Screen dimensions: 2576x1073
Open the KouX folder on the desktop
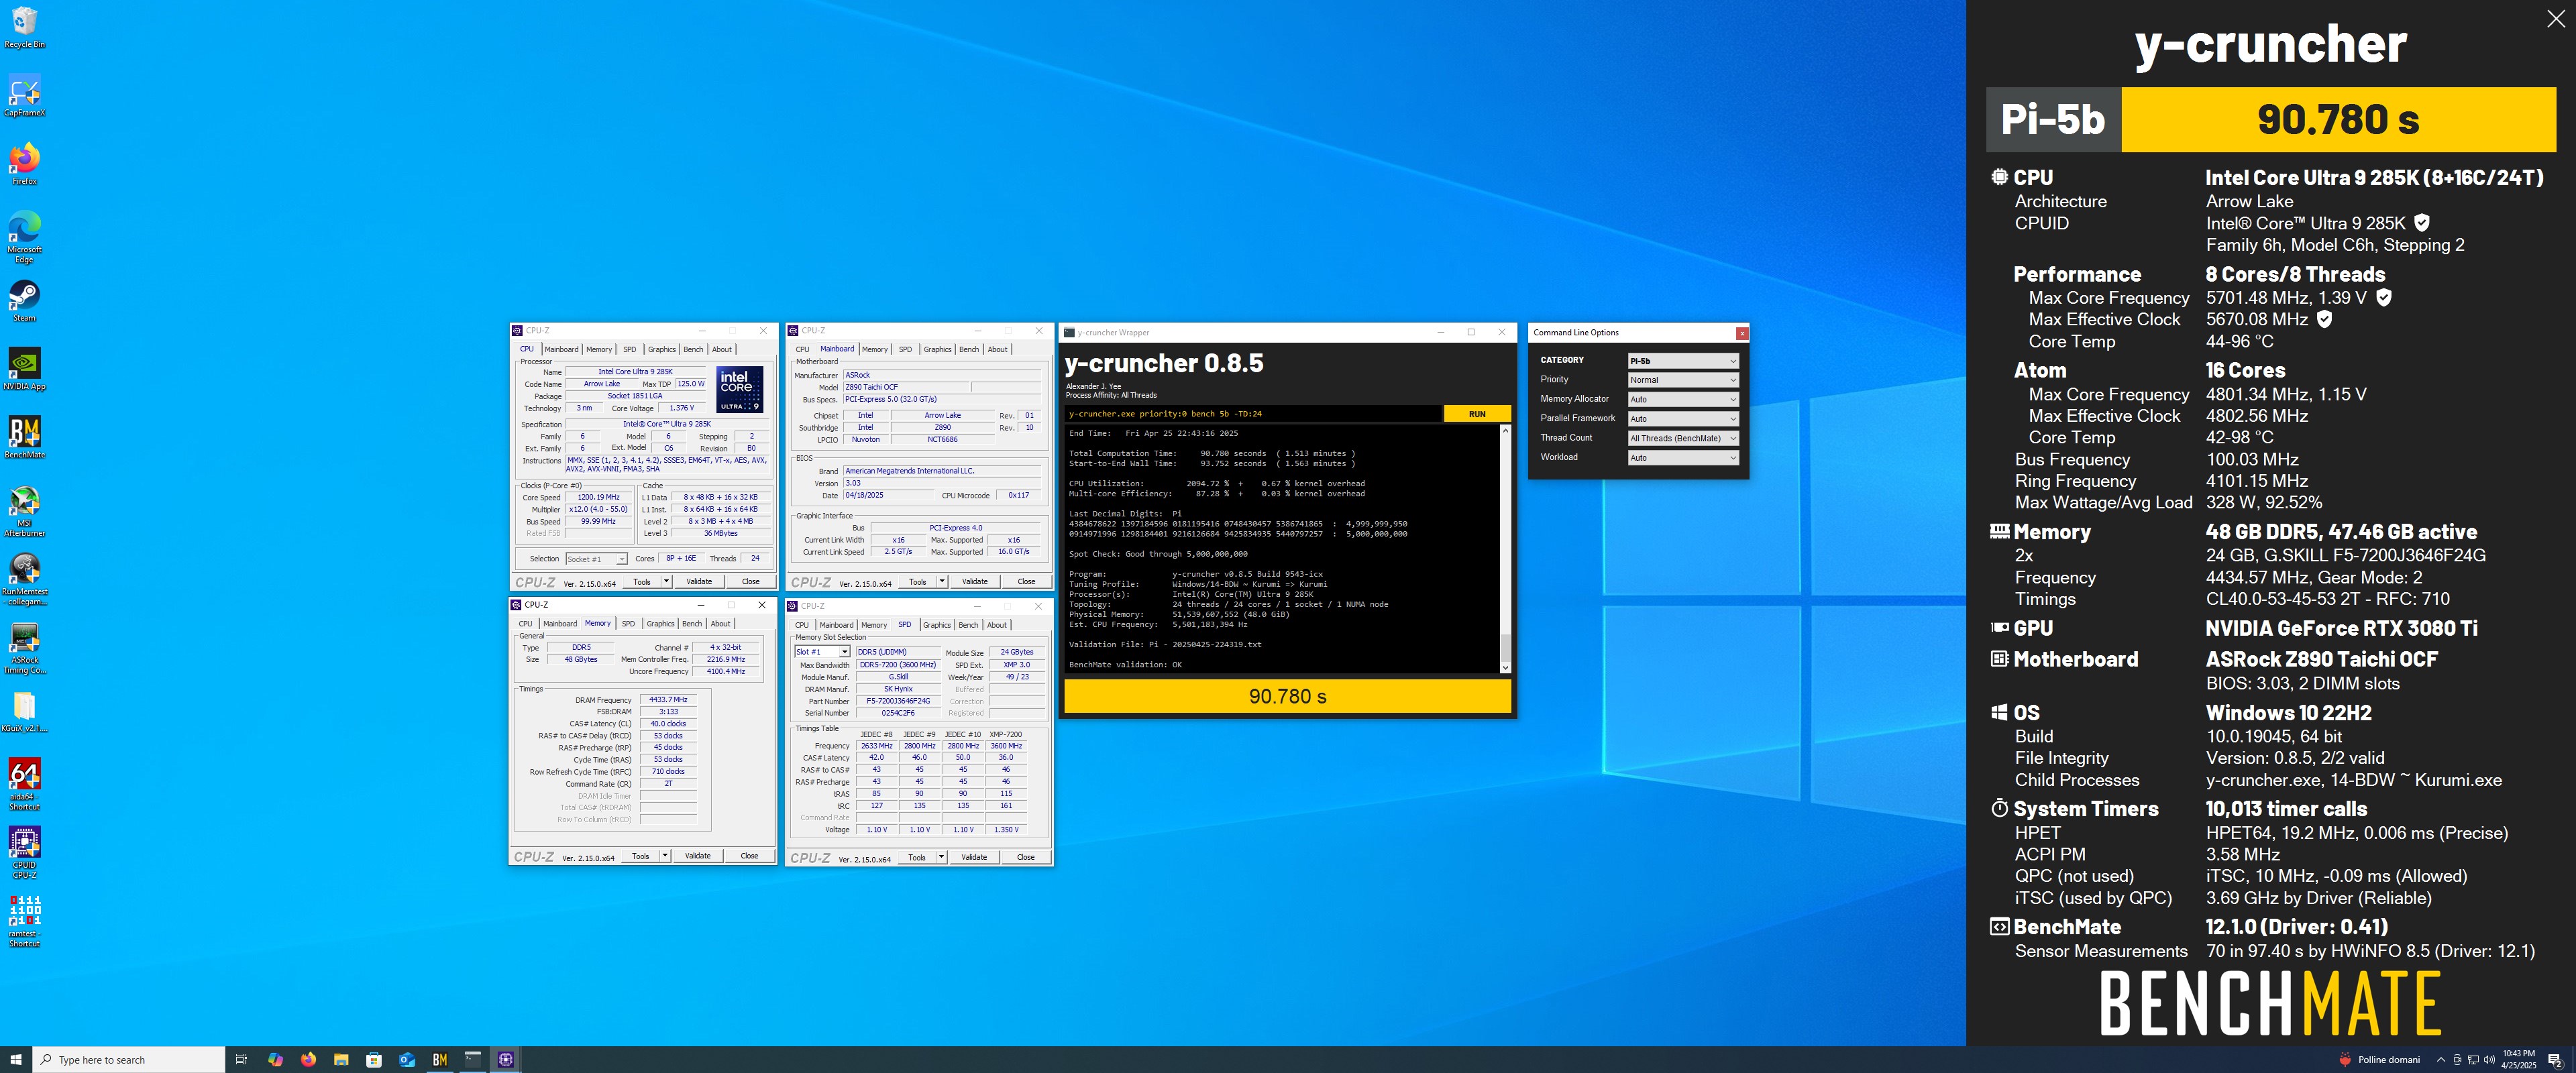(x=24, y=712)
